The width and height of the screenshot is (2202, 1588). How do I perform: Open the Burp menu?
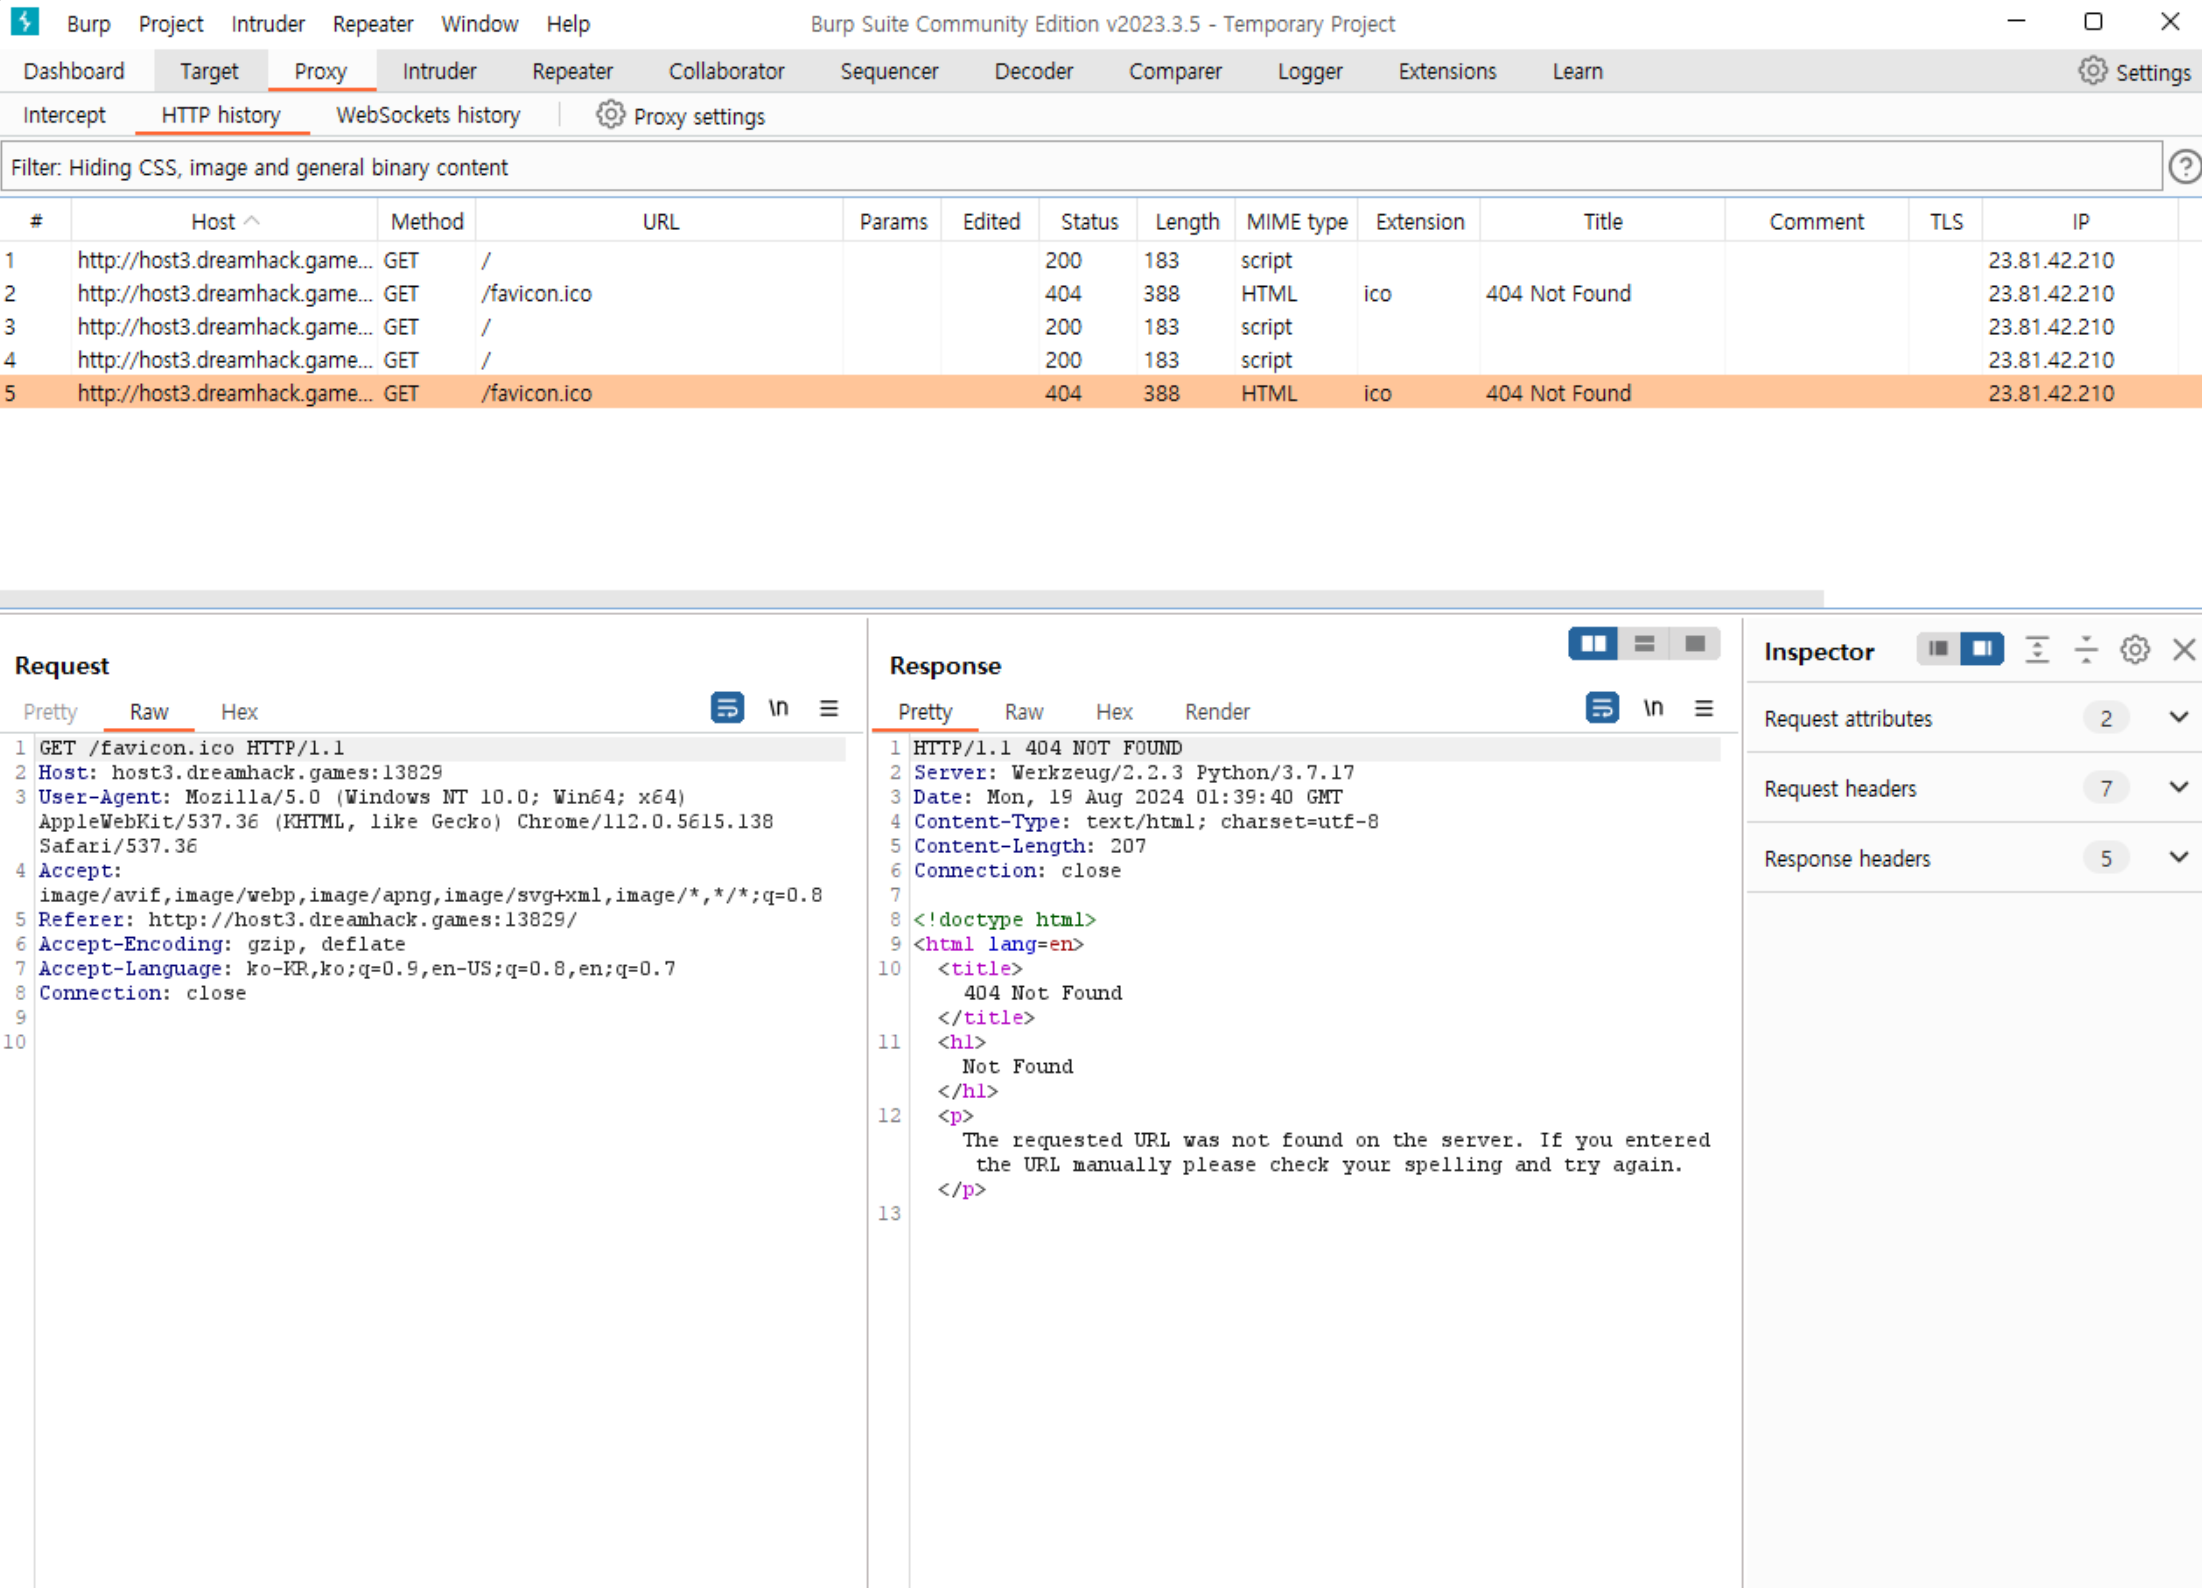click(x=88, y=23)
